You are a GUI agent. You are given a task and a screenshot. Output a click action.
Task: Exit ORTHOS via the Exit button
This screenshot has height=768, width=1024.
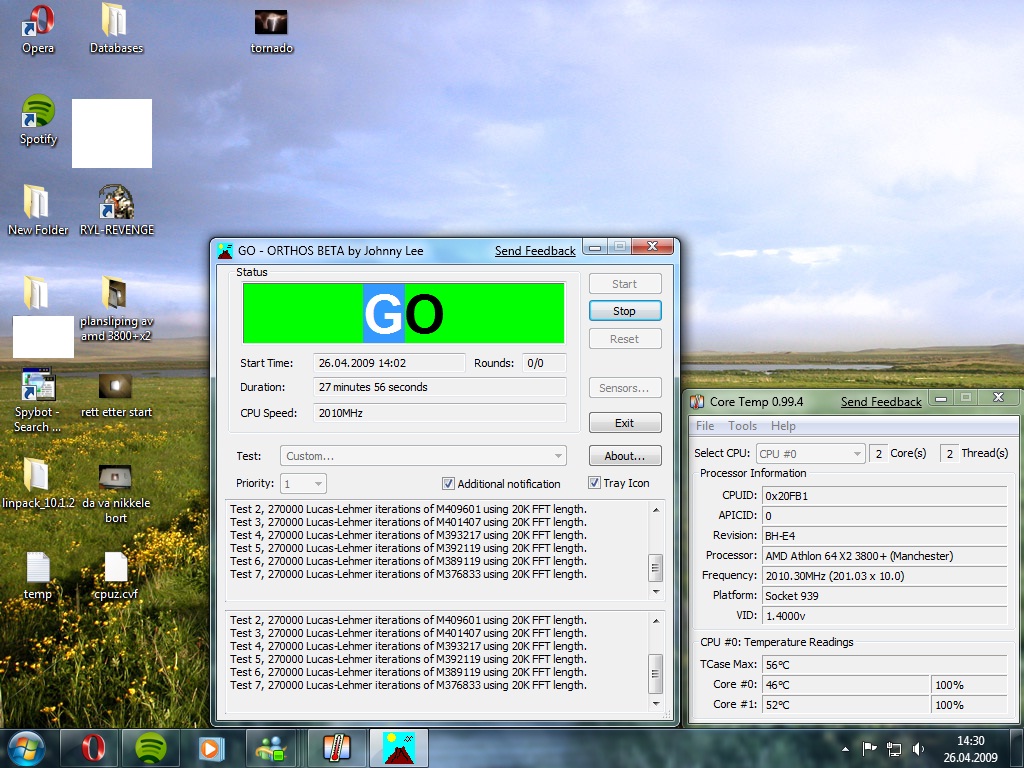[x=625, y=423]
